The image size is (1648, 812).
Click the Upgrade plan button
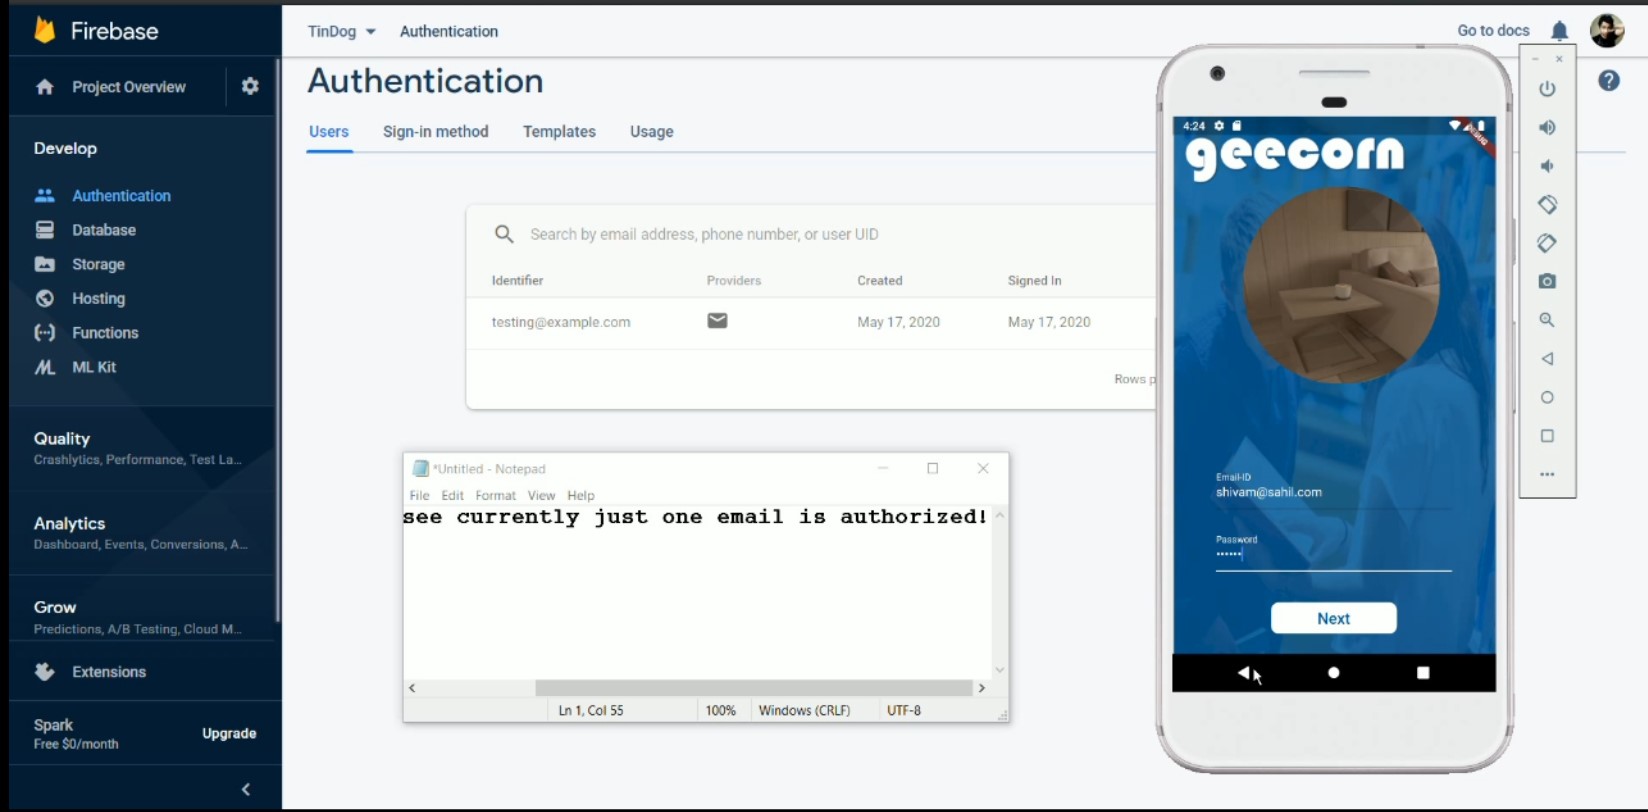pos(229,733)
